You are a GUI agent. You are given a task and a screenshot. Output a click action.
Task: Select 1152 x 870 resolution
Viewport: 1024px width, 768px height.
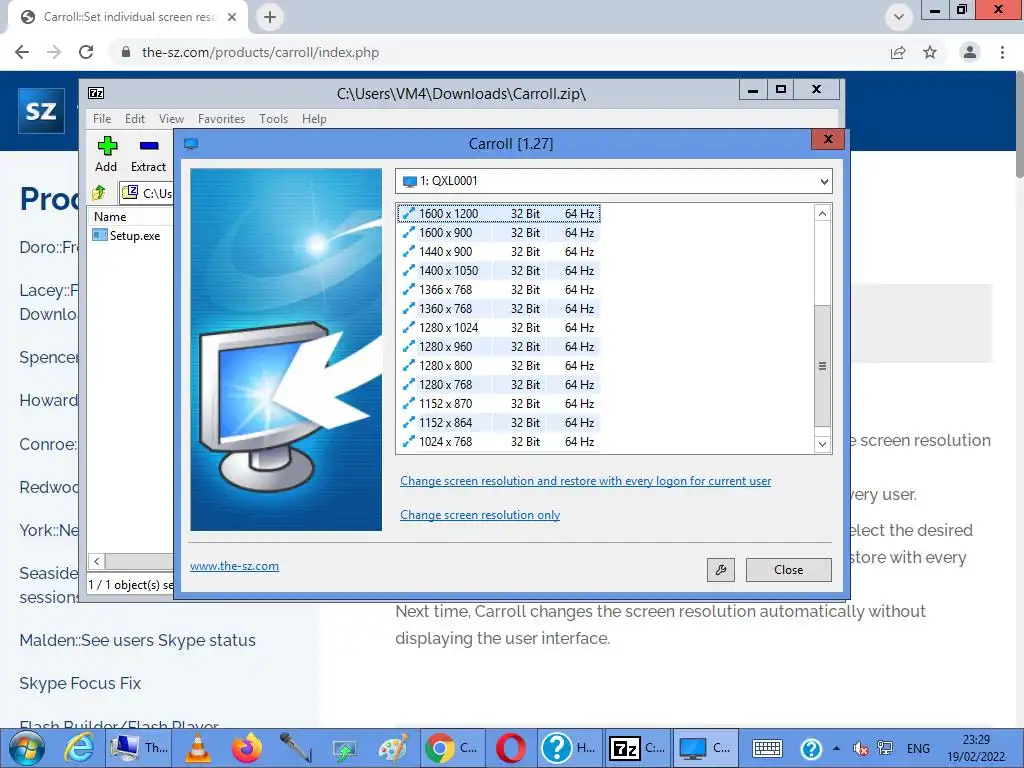pyautogui.click(x=498, y=403)
